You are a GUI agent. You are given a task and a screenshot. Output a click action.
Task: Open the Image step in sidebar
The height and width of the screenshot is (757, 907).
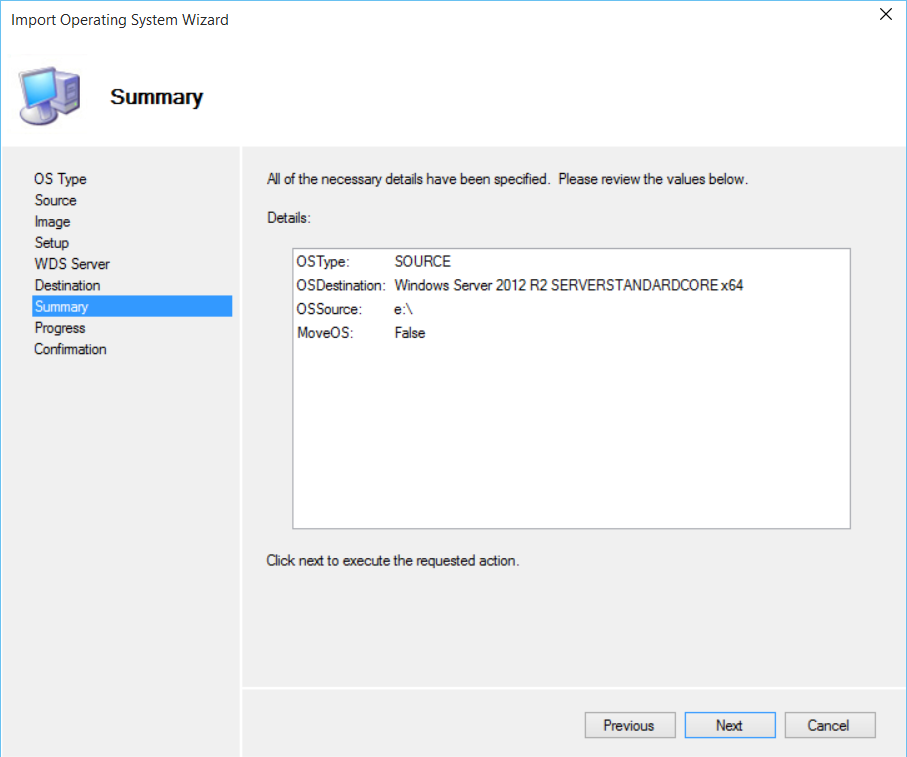pos(52,222)
